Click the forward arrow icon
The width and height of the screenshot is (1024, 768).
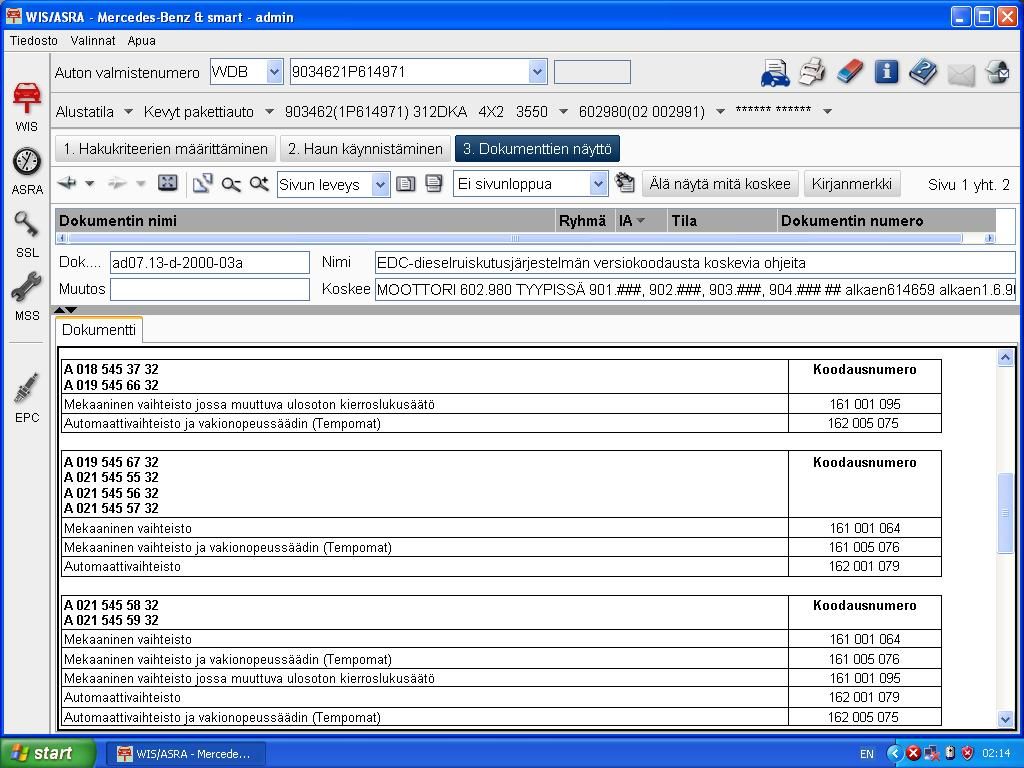click(118, 184)
